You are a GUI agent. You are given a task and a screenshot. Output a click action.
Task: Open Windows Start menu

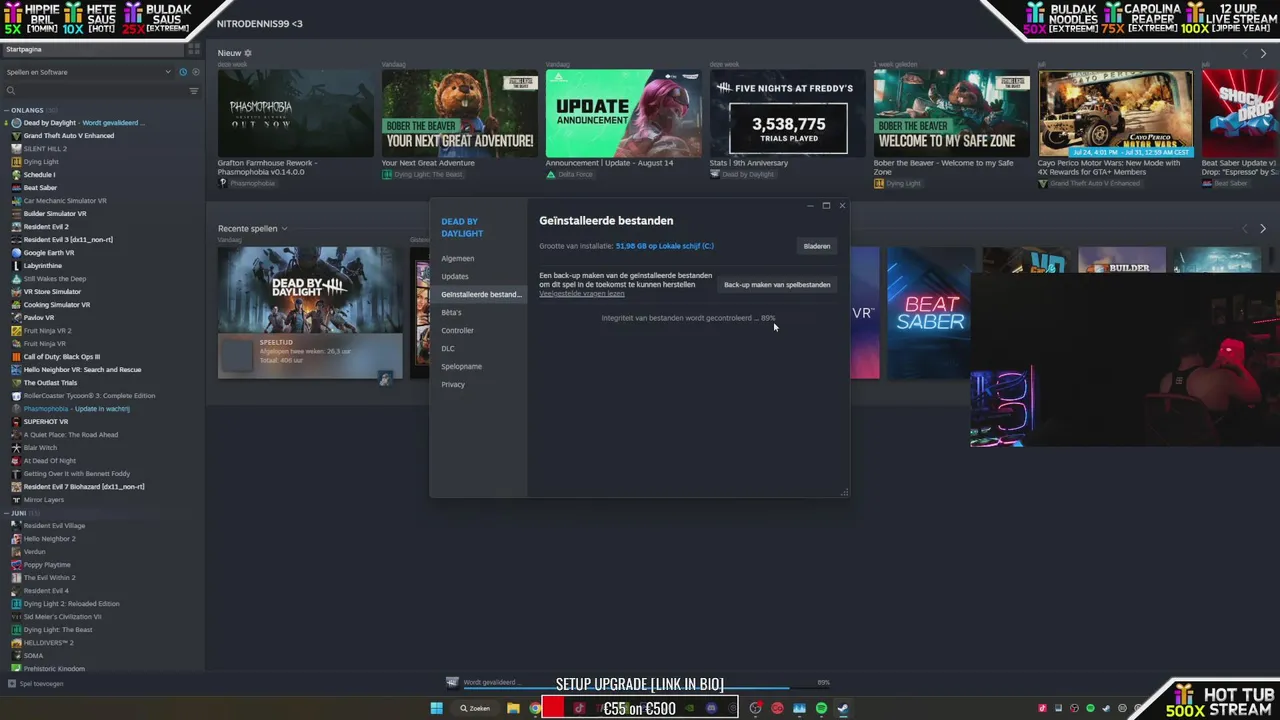pos(437,708)
